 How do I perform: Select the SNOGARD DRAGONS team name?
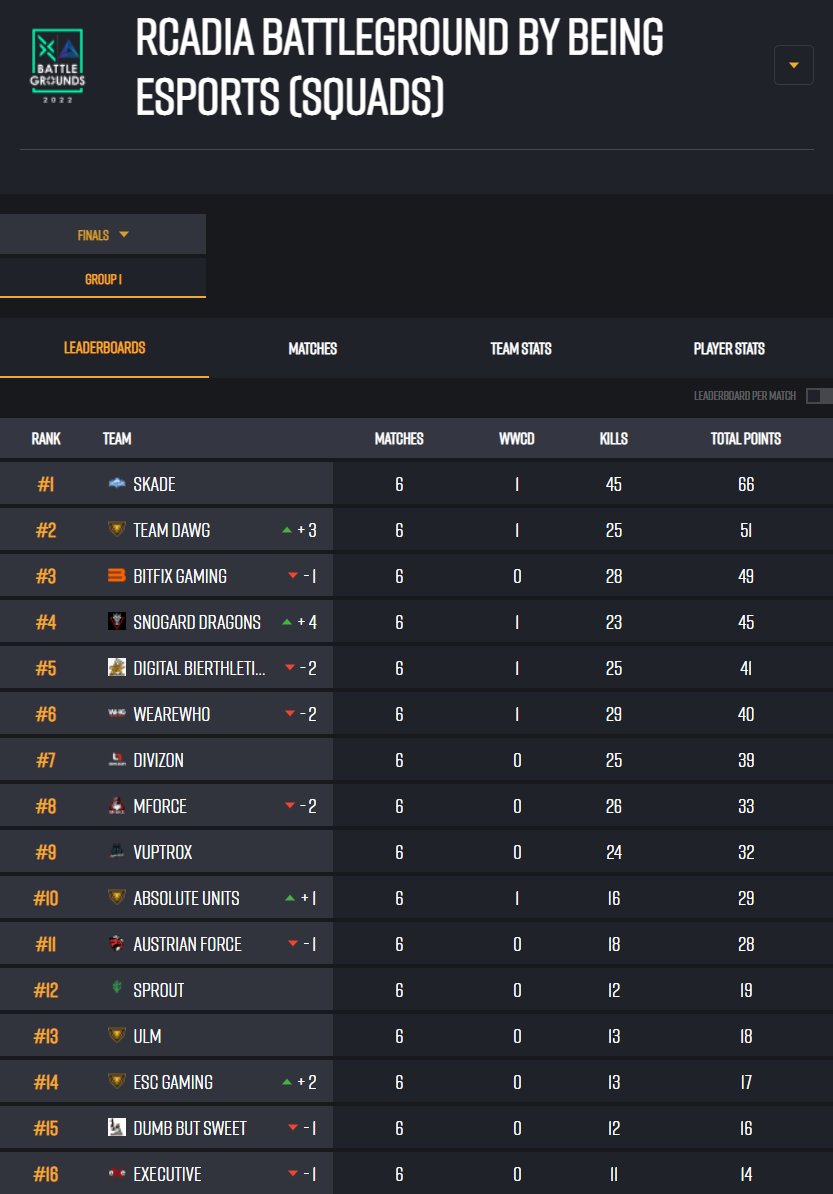click(196, 622)
